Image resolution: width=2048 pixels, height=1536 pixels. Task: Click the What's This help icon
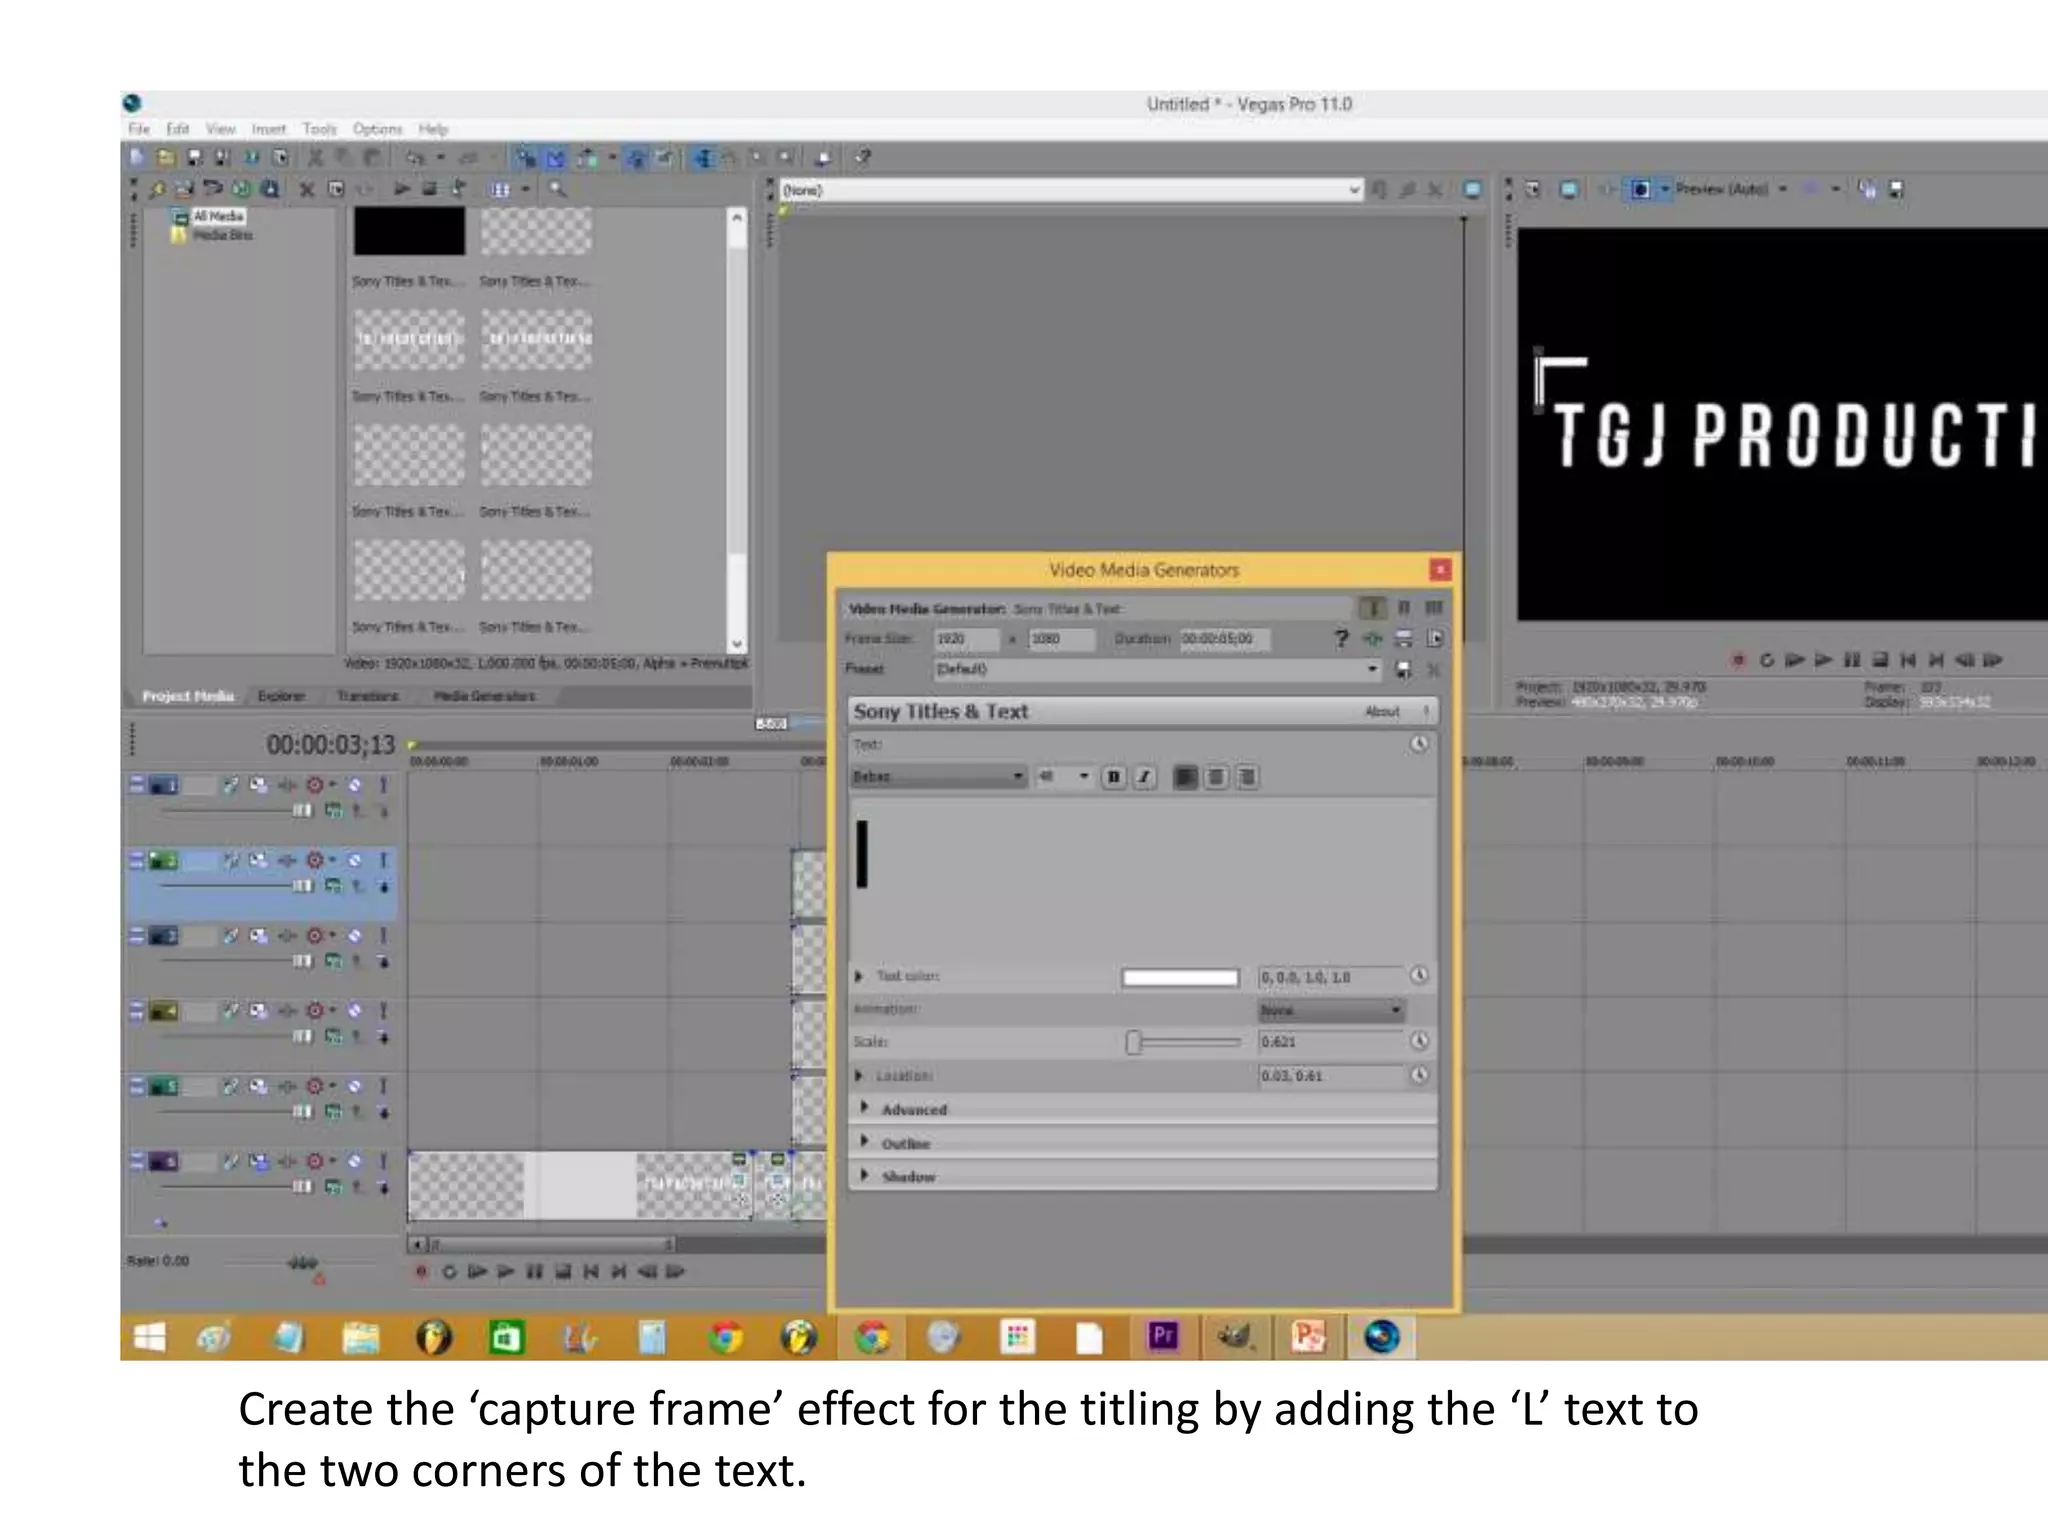click(863, 157)
